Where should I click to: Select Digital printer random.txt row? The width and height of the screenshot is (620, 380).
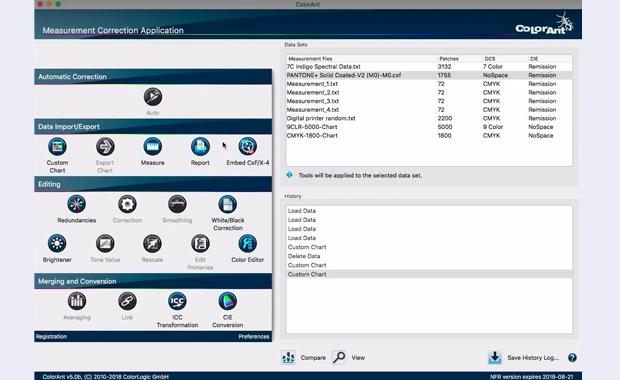(429, 118)
